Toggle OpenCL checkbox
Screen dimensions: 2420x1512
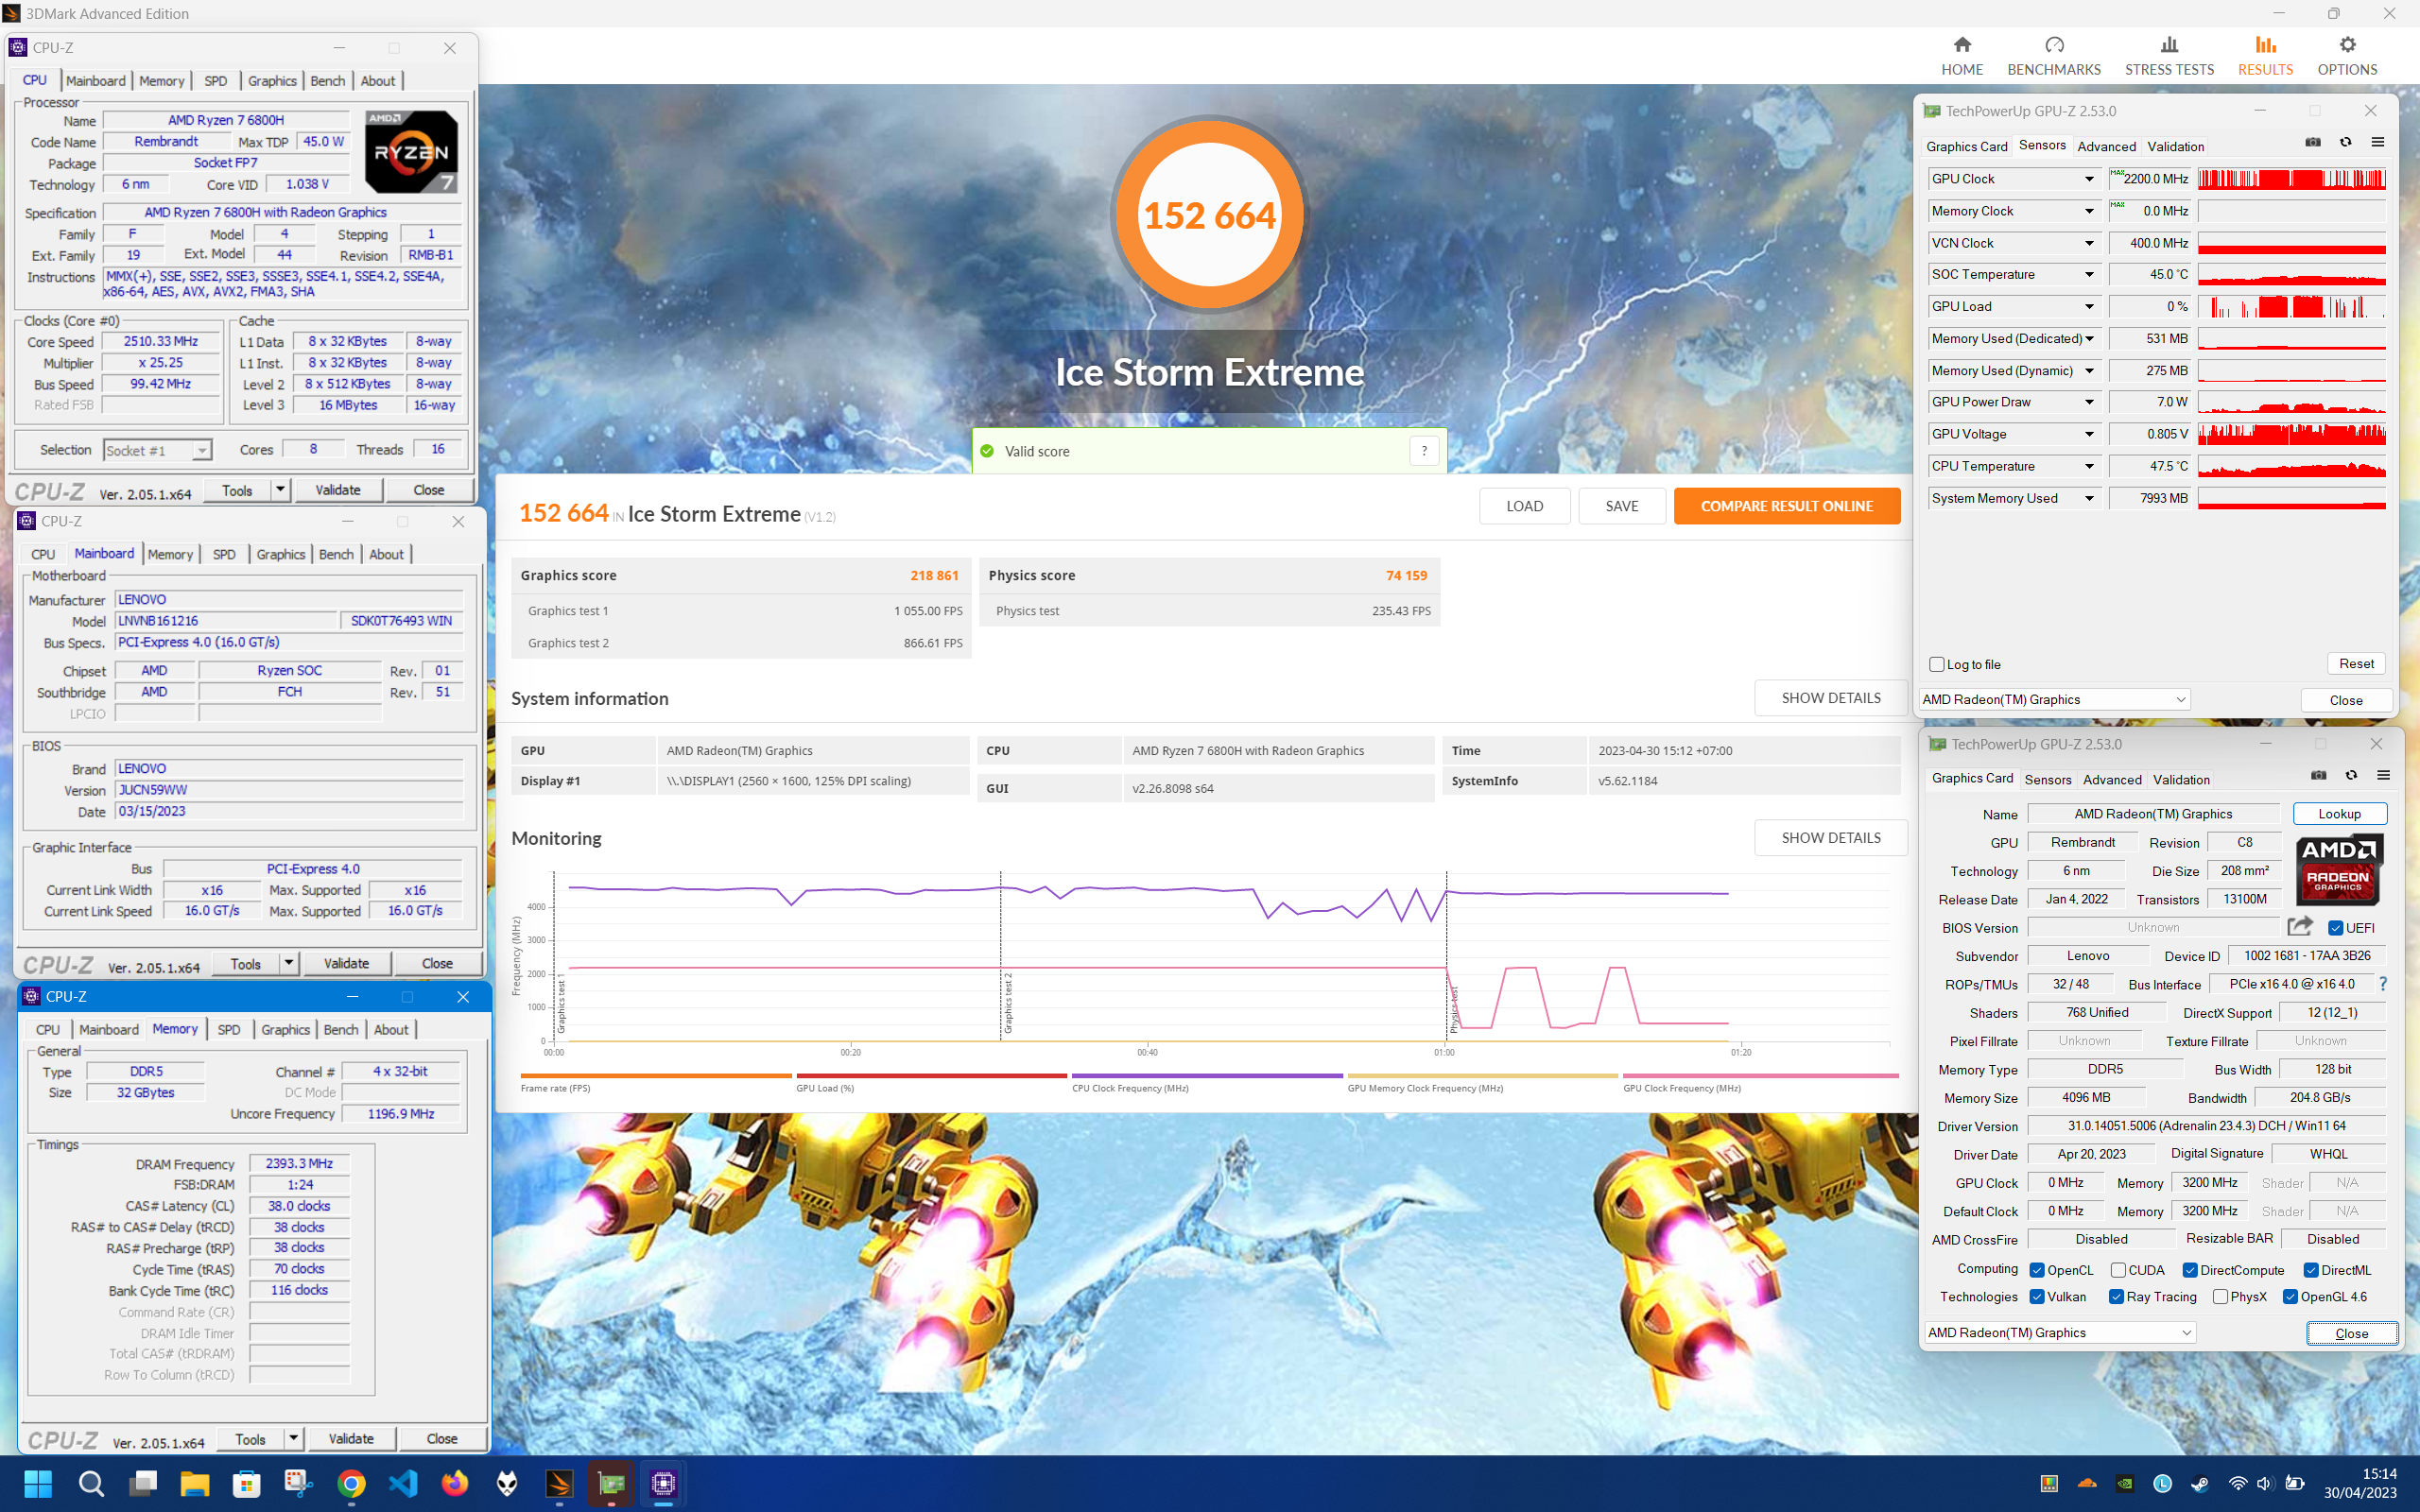[x=2037, y=1270]
